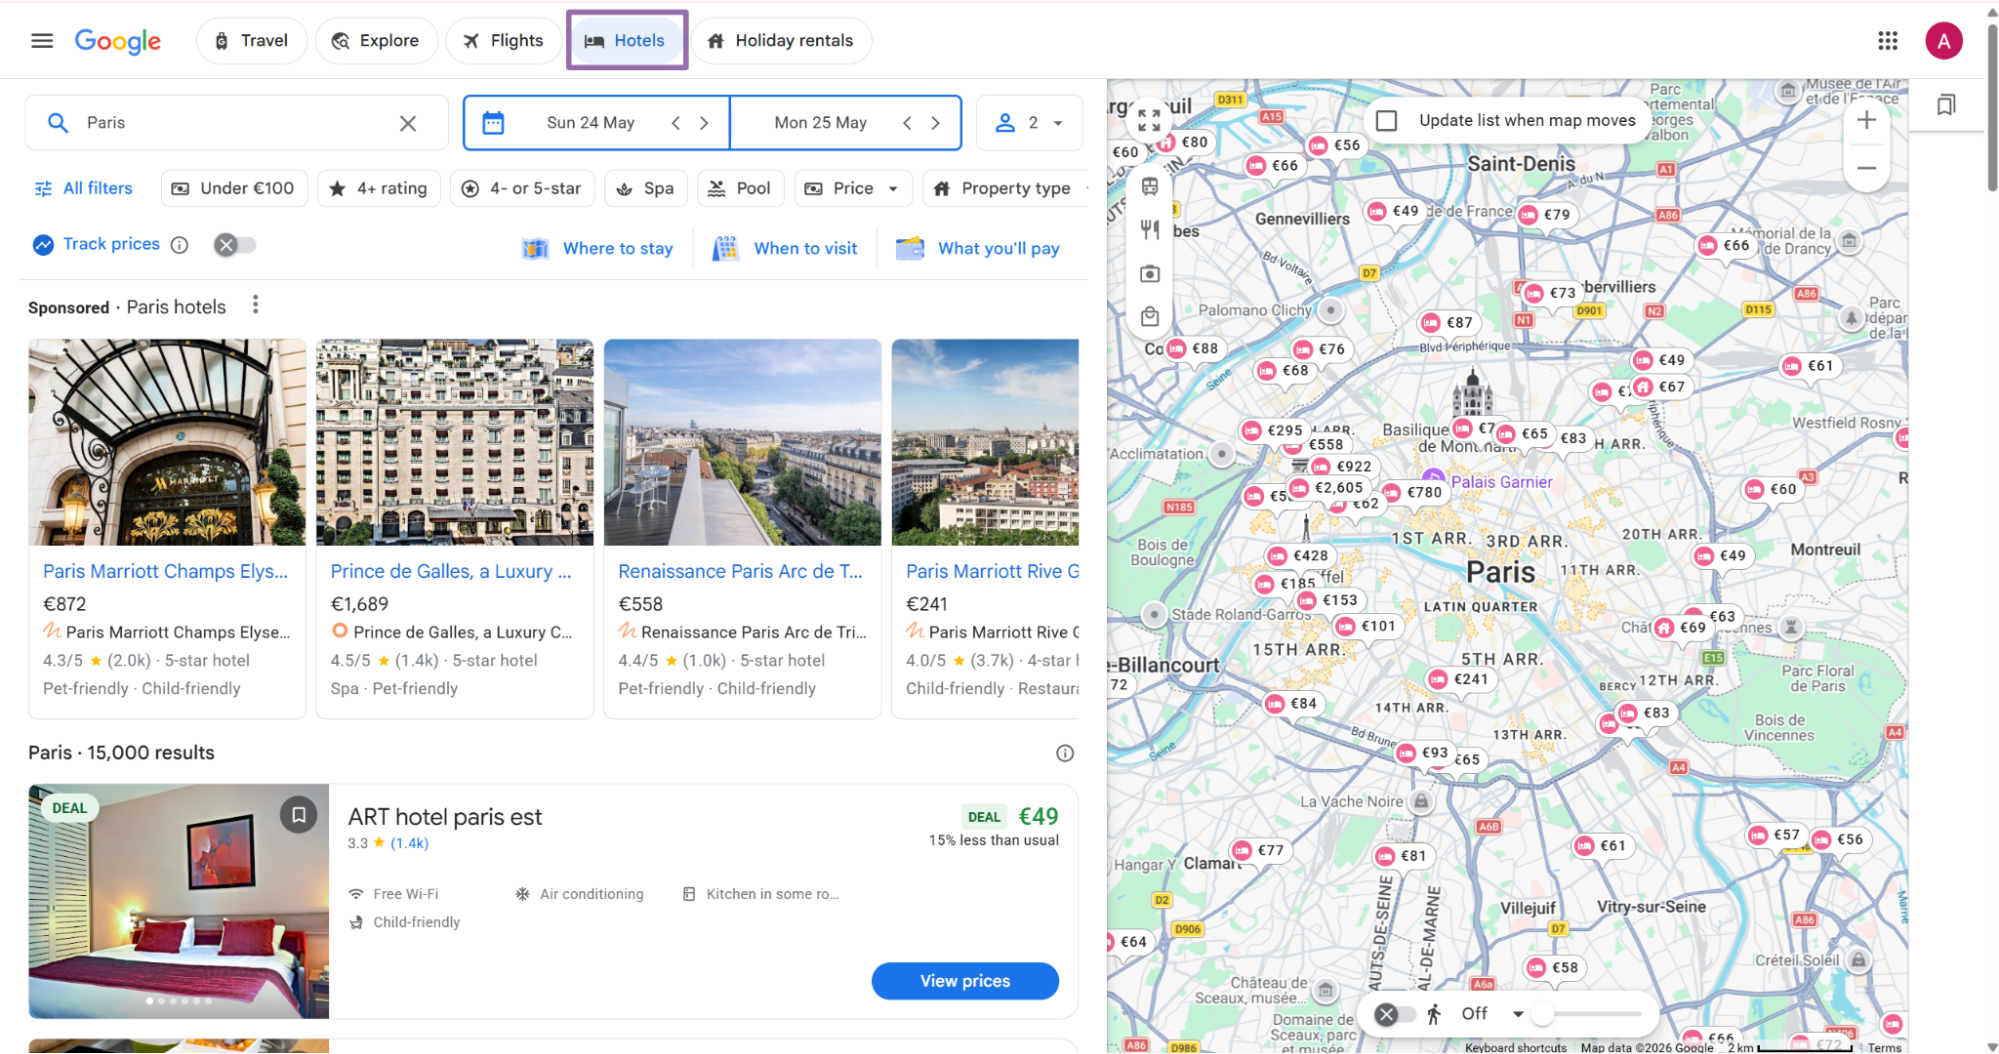Viewport: 1999px width, 1054px height.
Task: Switch to the Travel tab
Action: [x=251, y=41]
